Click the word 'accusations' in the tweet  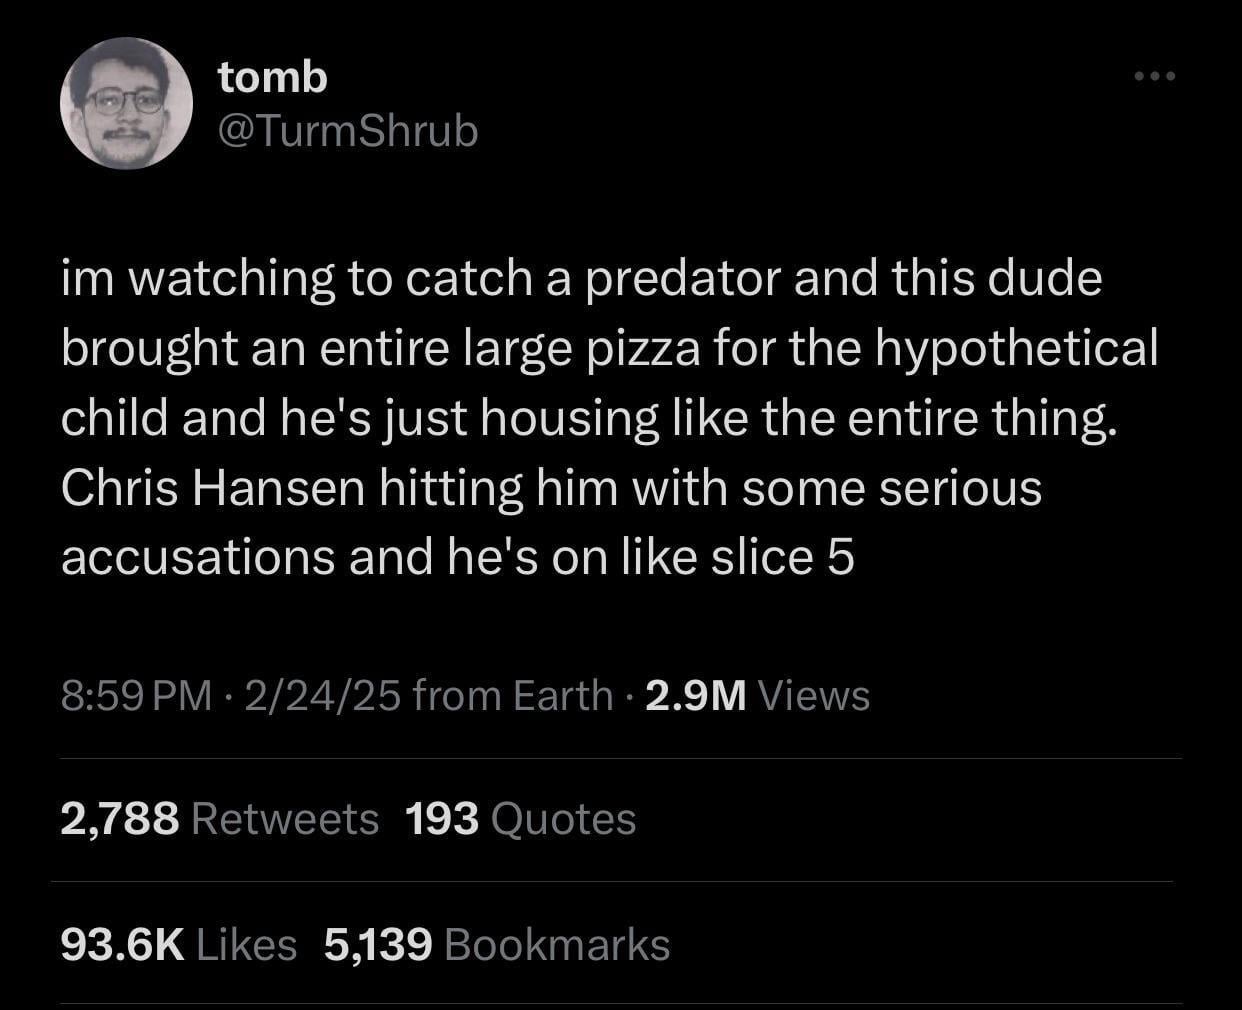[x=197, y=558]
